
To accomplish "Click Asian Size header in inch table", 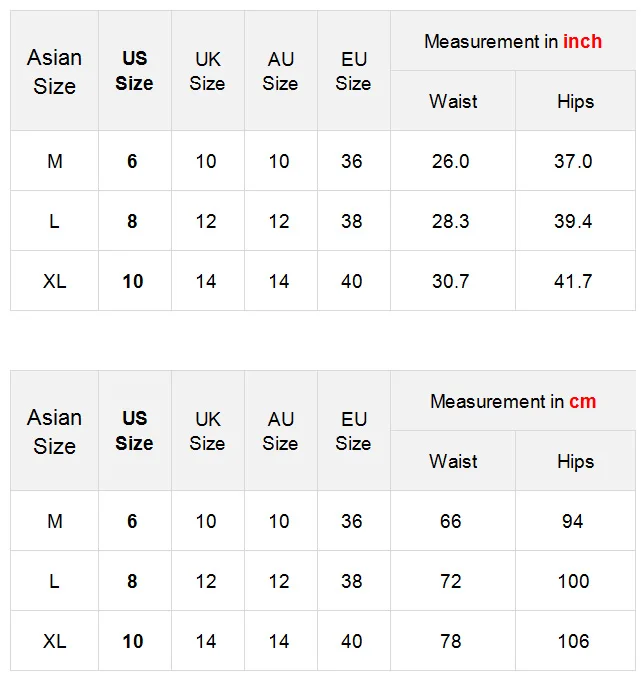I will [55, 71].
